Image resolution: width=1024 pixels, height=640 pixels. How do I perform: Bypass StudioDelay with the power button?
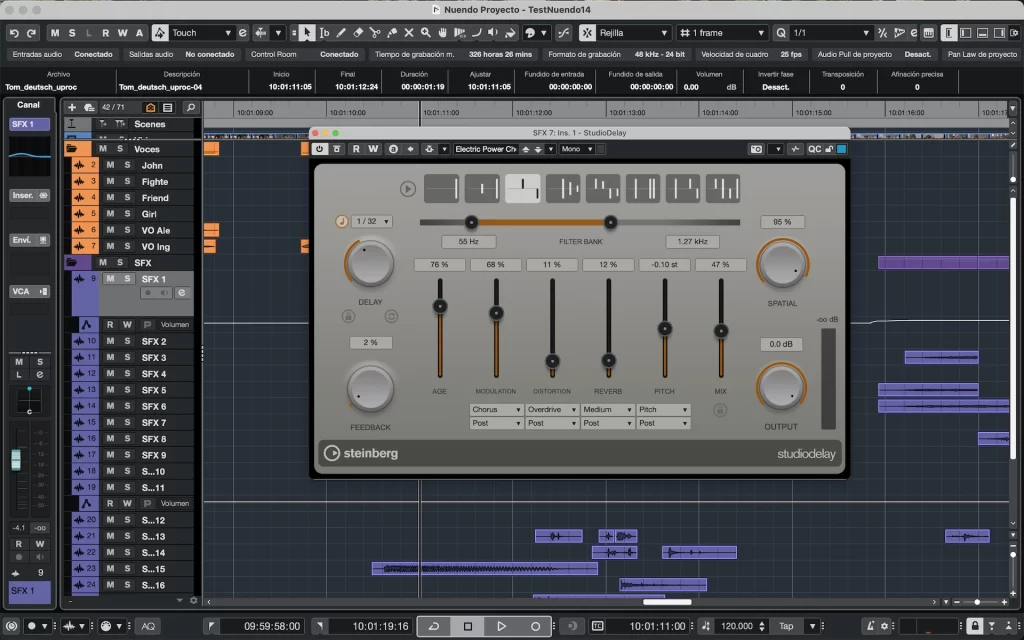[x=320, y=149]
